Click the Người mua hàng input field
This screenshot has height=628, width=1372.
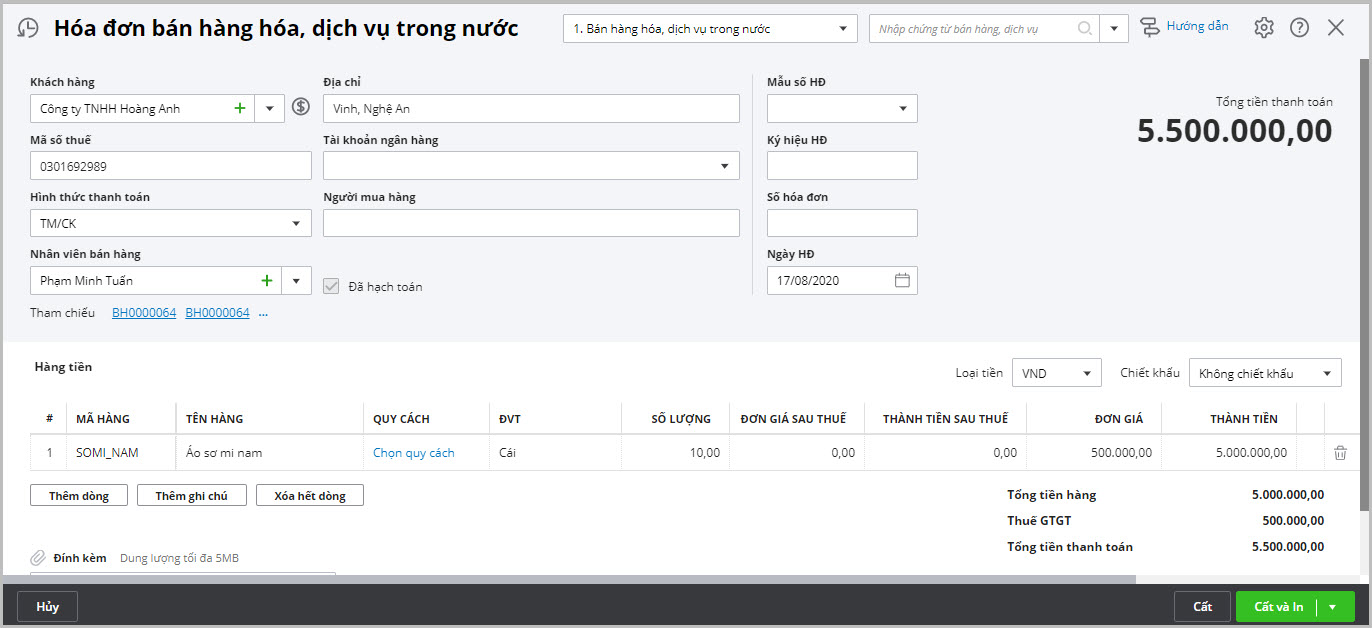coord(531,223)
